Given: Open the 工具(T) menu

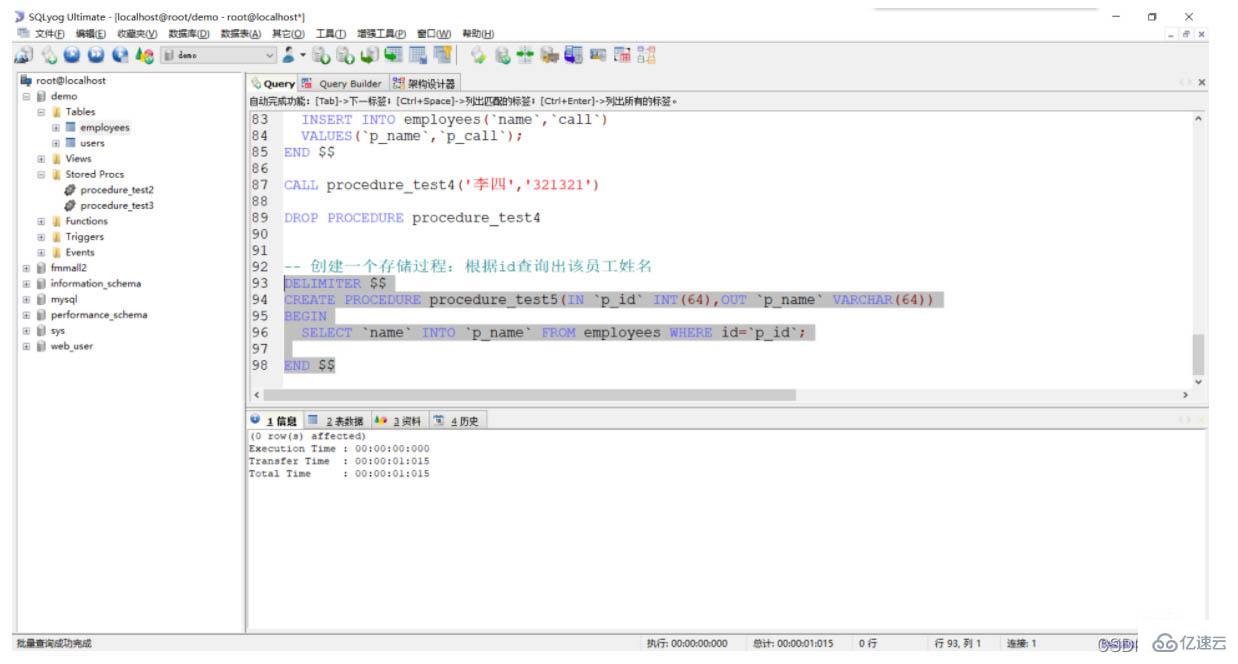Looking at the screenshot, I should pyautogui.click(x=330, y=33).
